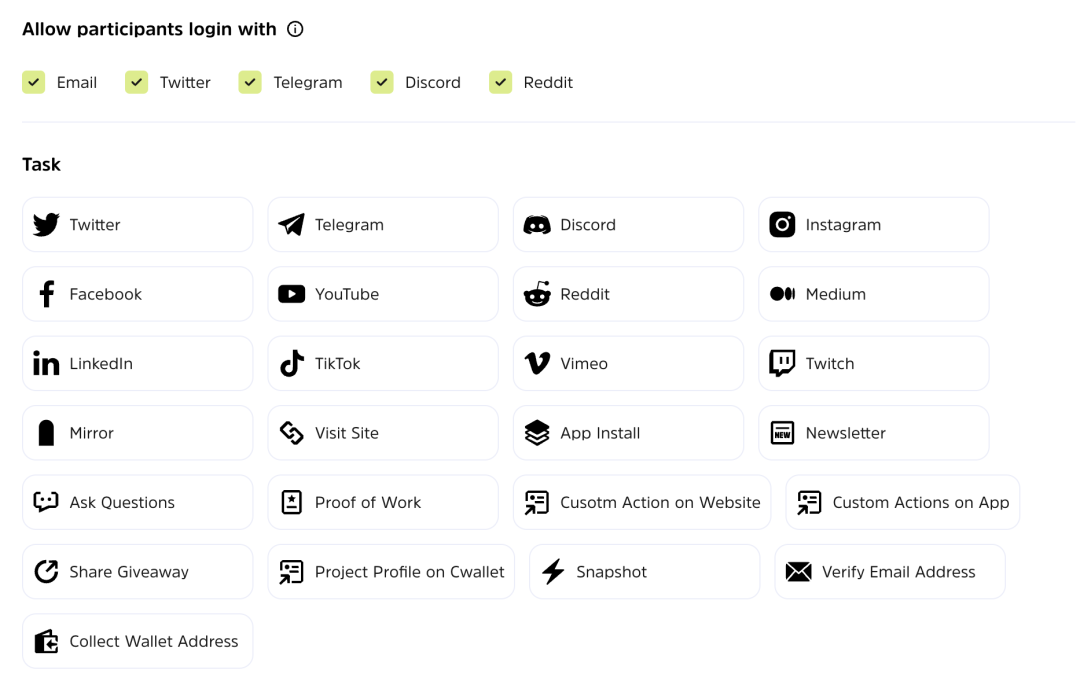Choose the Collect Wallet Address task
The width and height of the screenshot is (1080, 685).
[137, 641]
